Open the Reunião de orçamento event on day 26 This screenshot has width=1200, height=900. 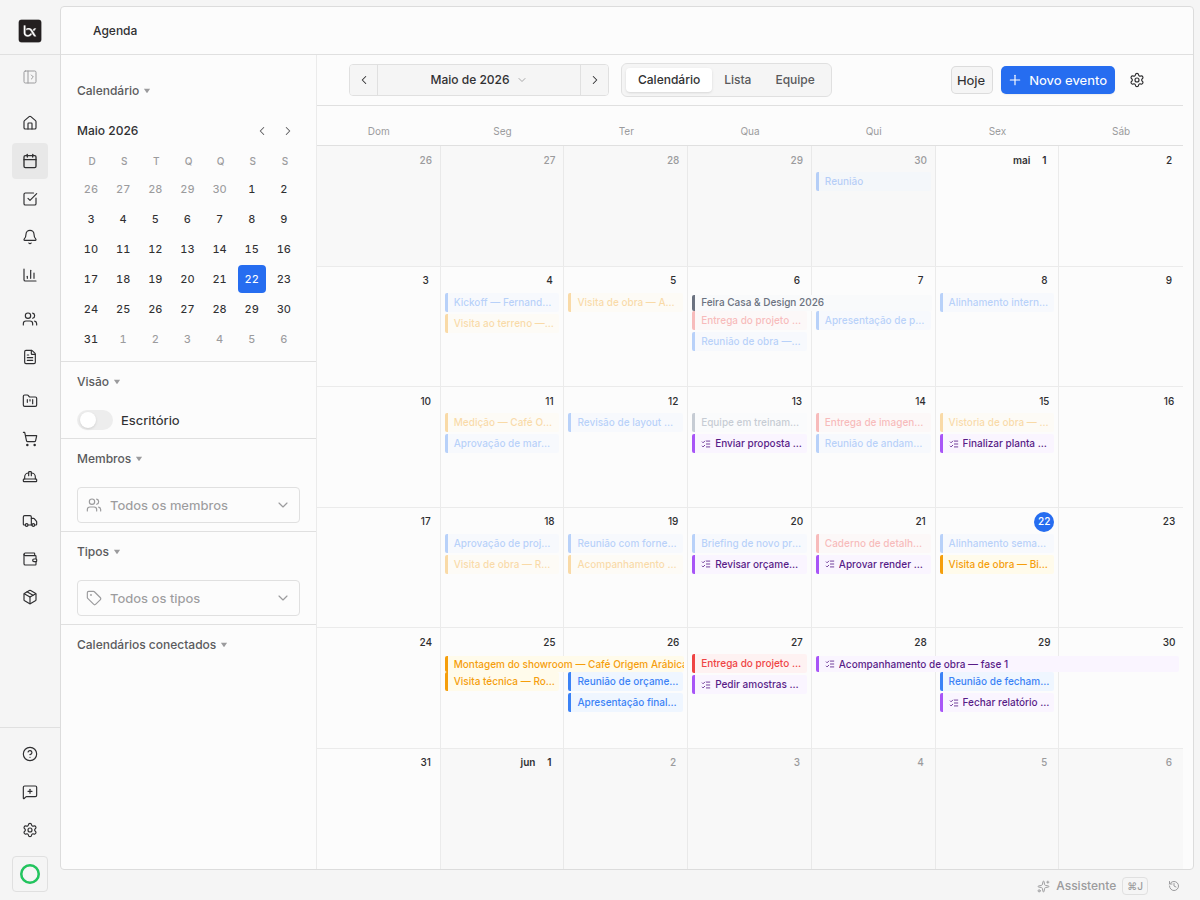tap(626, 682)
